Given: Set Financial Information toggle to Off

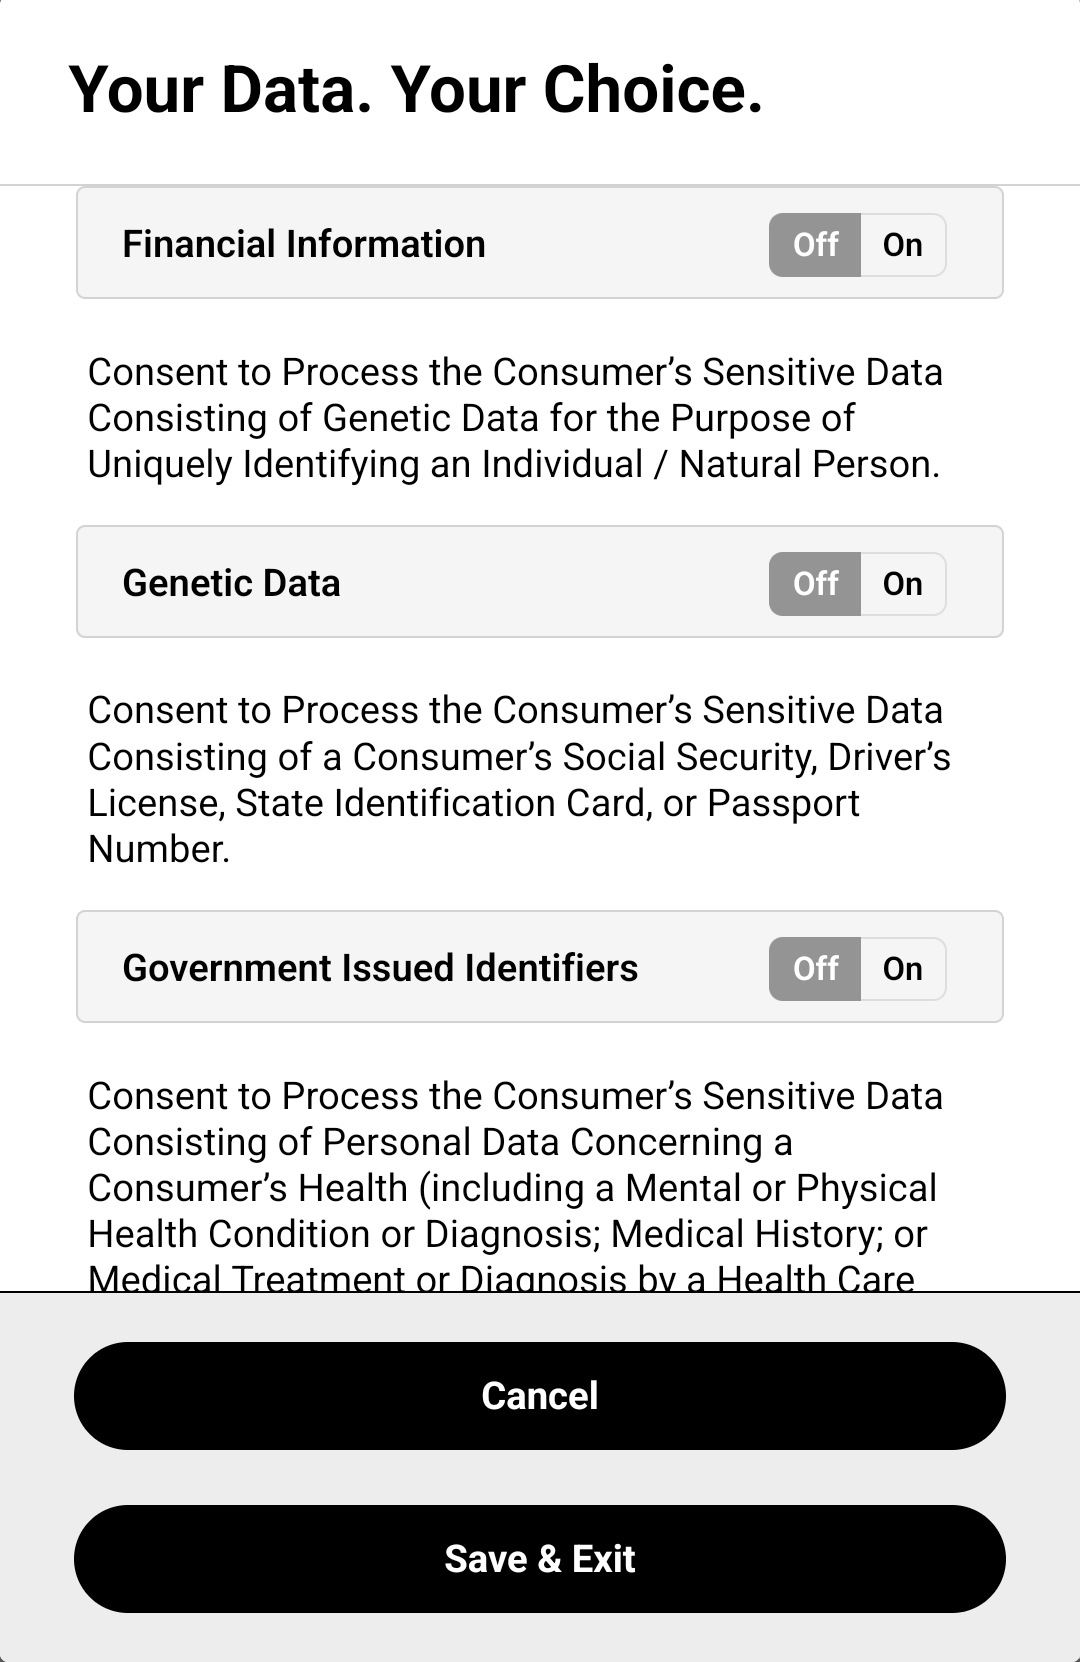Looking at the screenshot, I should click(815, 245).
